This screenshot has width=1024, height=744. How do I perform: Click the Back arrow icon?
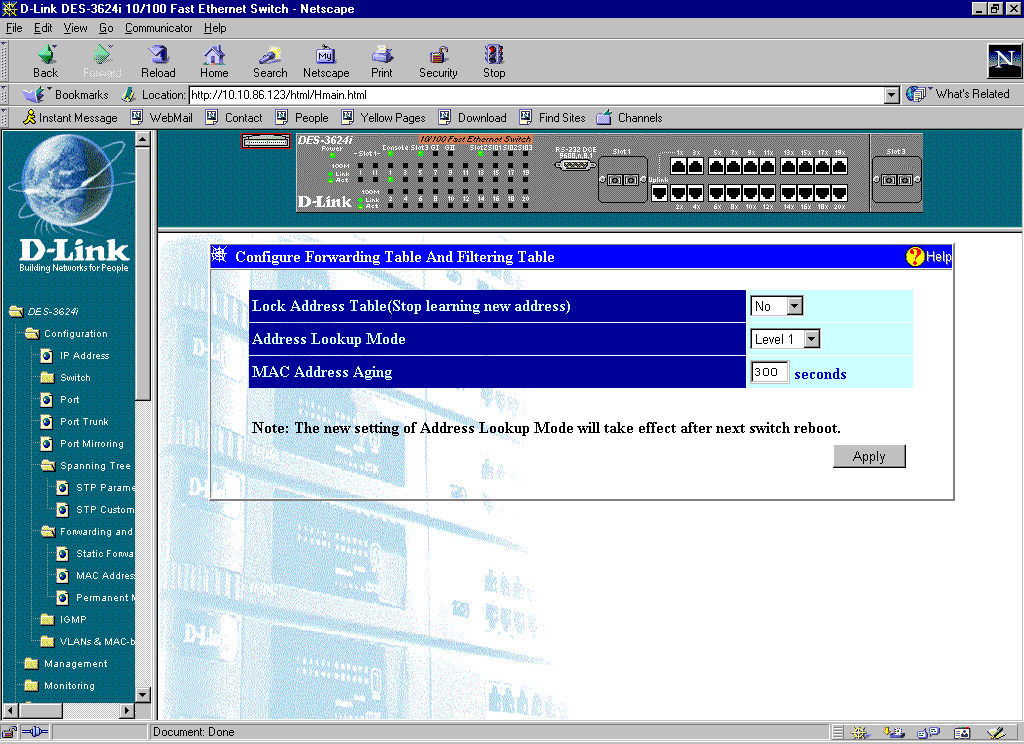click(x=46, y=56)
